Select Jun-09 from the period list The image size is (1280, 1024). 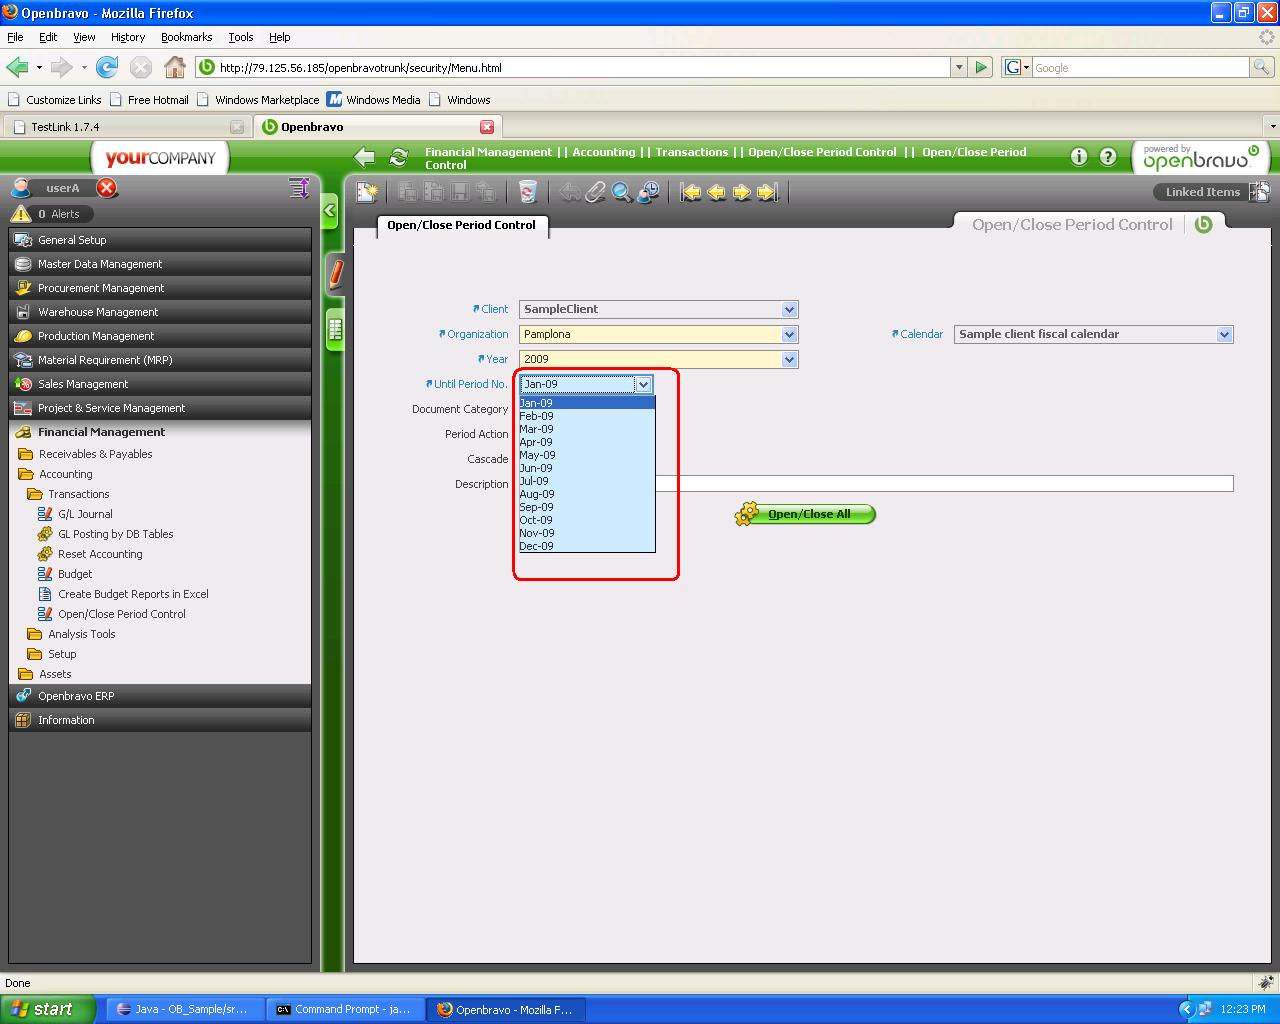536,468
